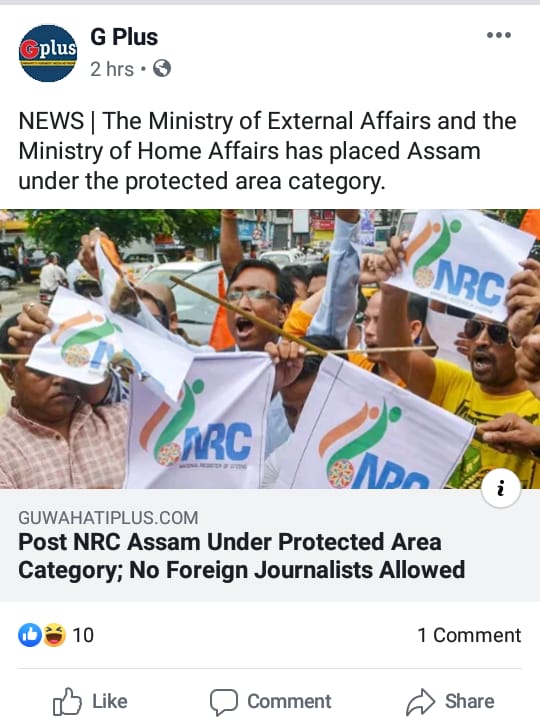Click the 2 hrs timestamp
The width and height of the screenshot is (540, 725).
tap(112, 69)
